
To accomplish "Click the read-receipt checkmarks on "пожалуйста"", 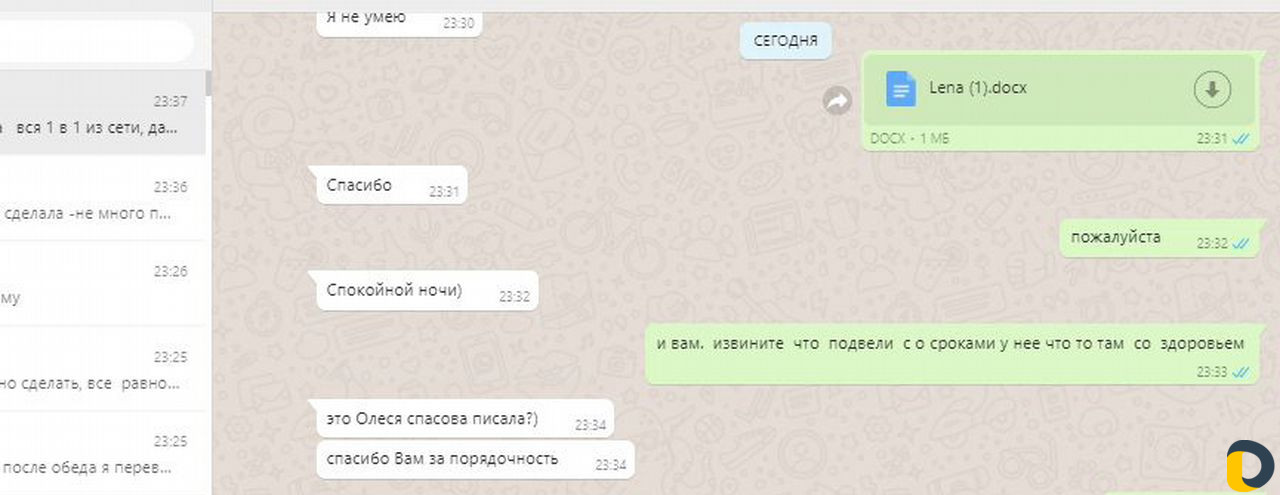I will (x=1241, y=243).
